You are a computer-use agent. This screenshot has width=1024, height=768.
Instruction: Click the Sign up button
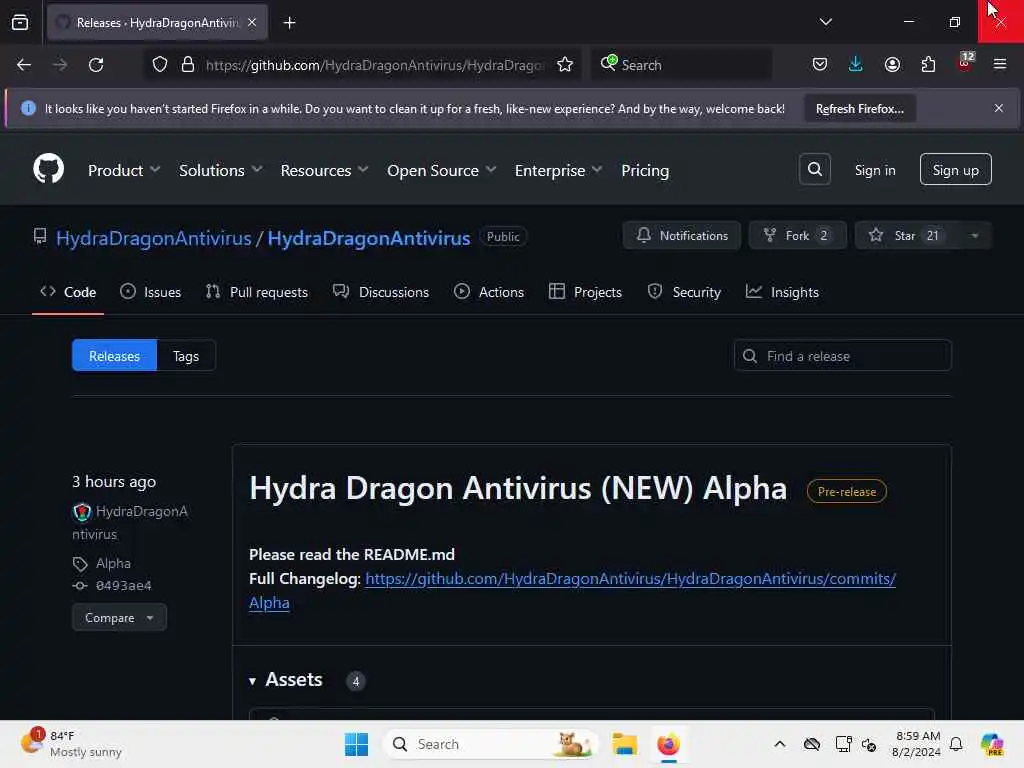(955, 170)
